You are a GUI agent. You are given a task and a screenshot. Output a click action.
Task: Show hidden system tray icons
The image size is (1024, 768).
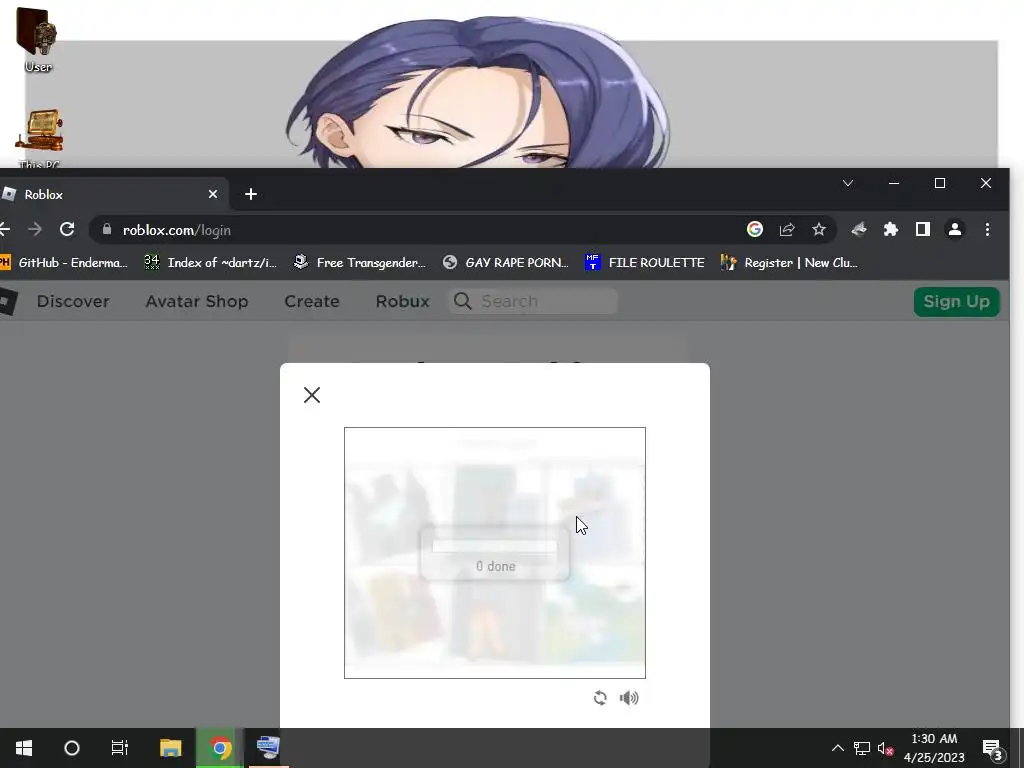click(x=838, y=748)
